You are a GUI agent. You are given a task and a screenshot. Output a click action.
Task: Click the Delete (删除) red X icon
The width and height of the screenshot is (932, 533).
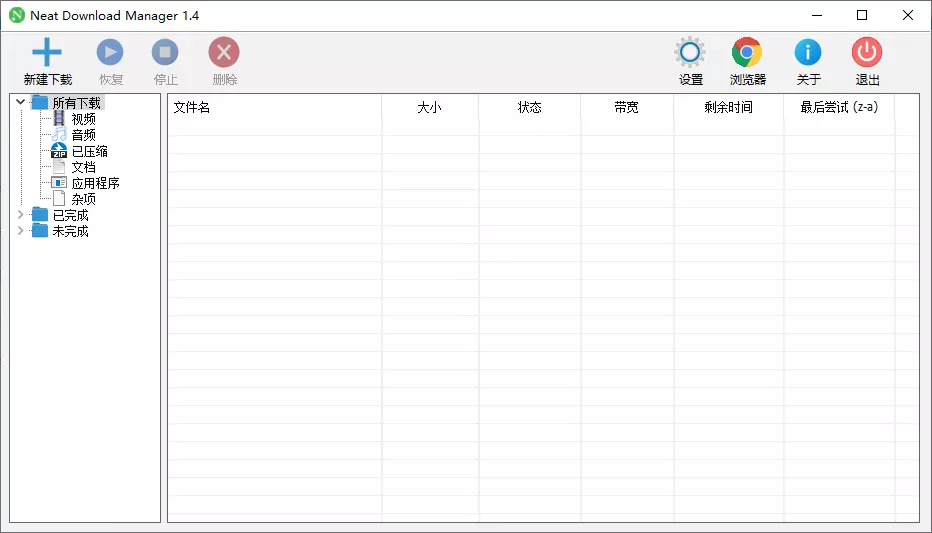[x=224, y=52]
